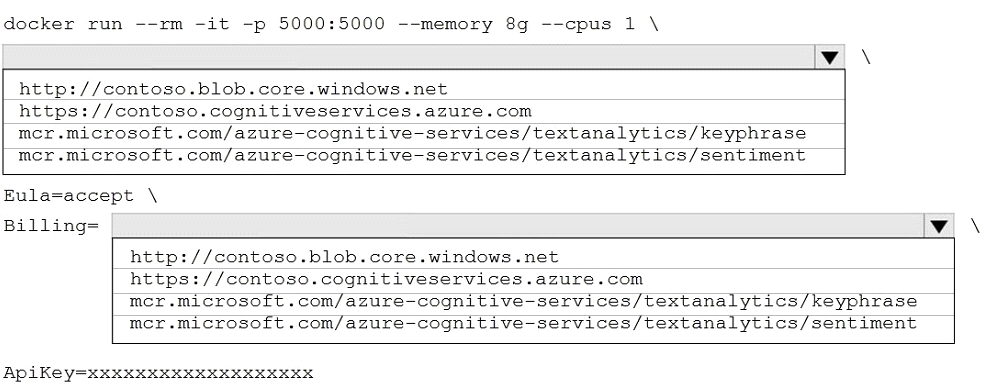Click the Eula=accept text line
Screen dimensions: 991x386
80,196
